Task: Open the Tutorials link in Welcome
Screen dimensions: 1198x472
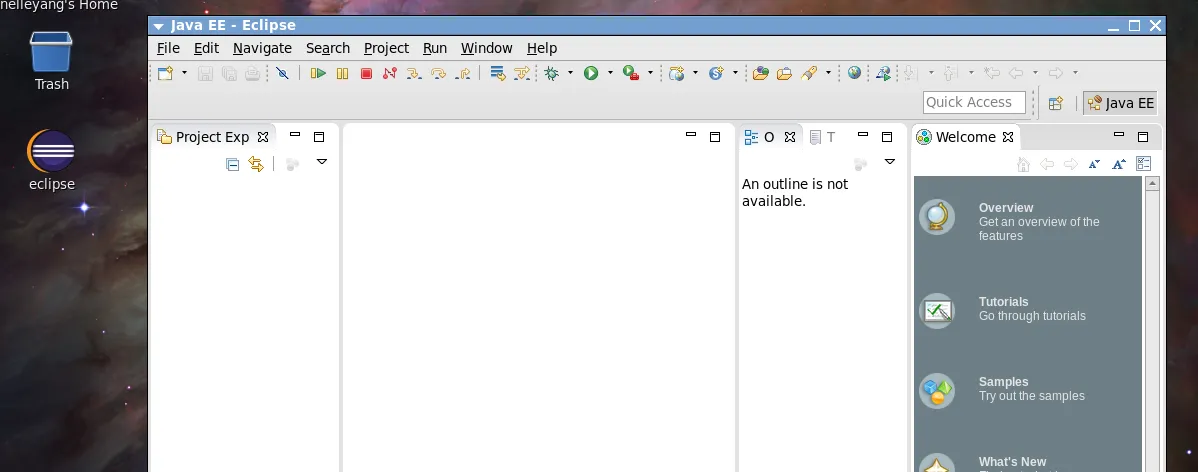Action: (1003, 302)
